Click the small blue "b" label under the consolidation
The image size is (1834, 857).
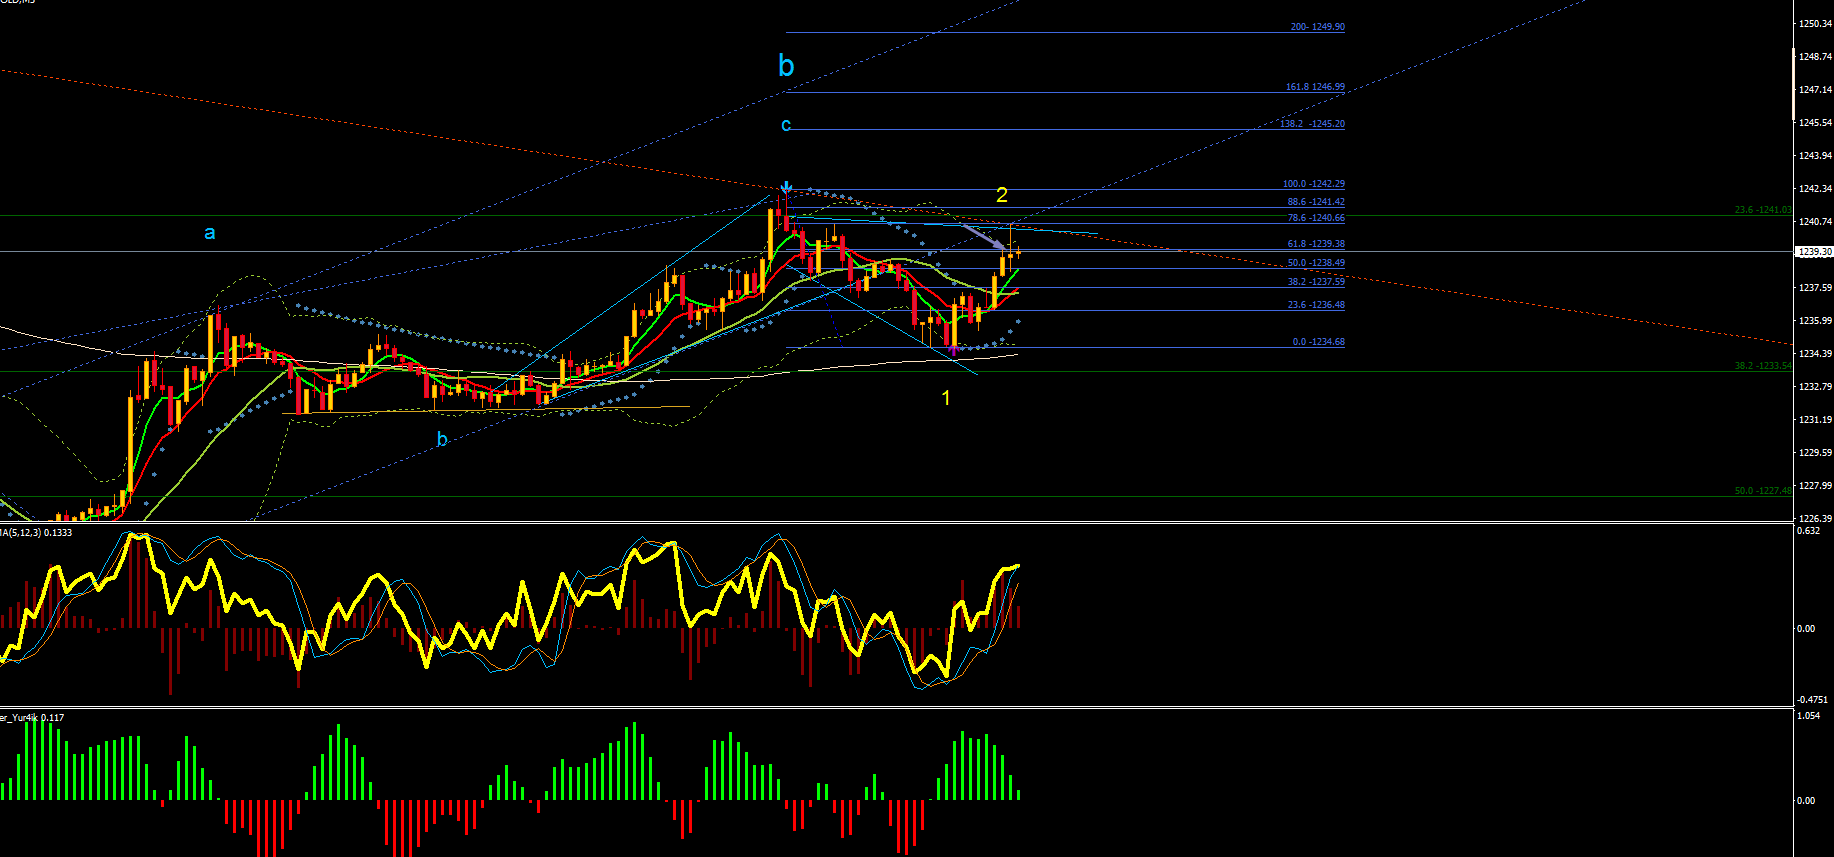442,439
